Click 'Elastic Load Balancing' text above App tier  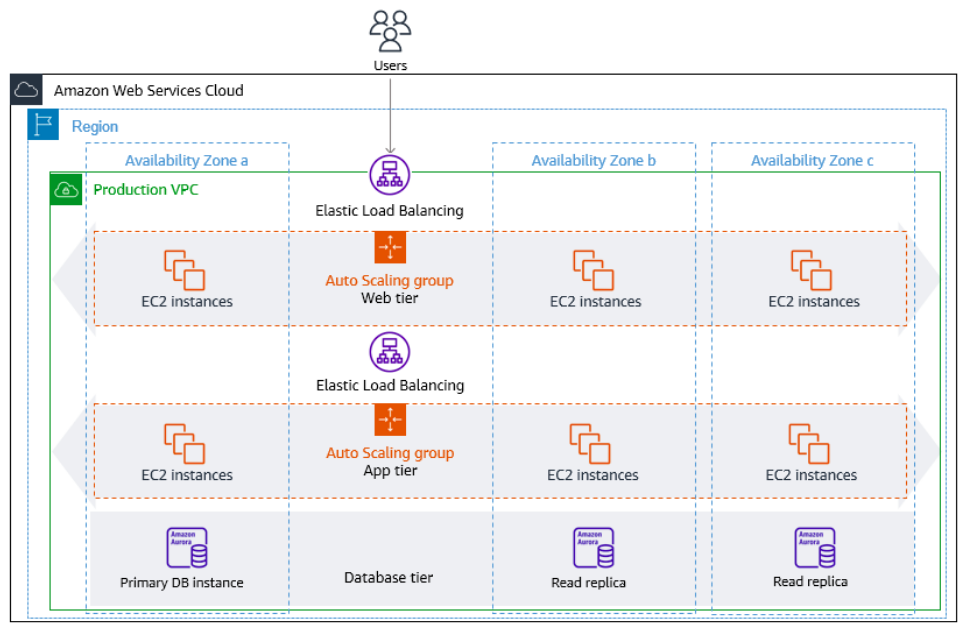tap(390, 386)
